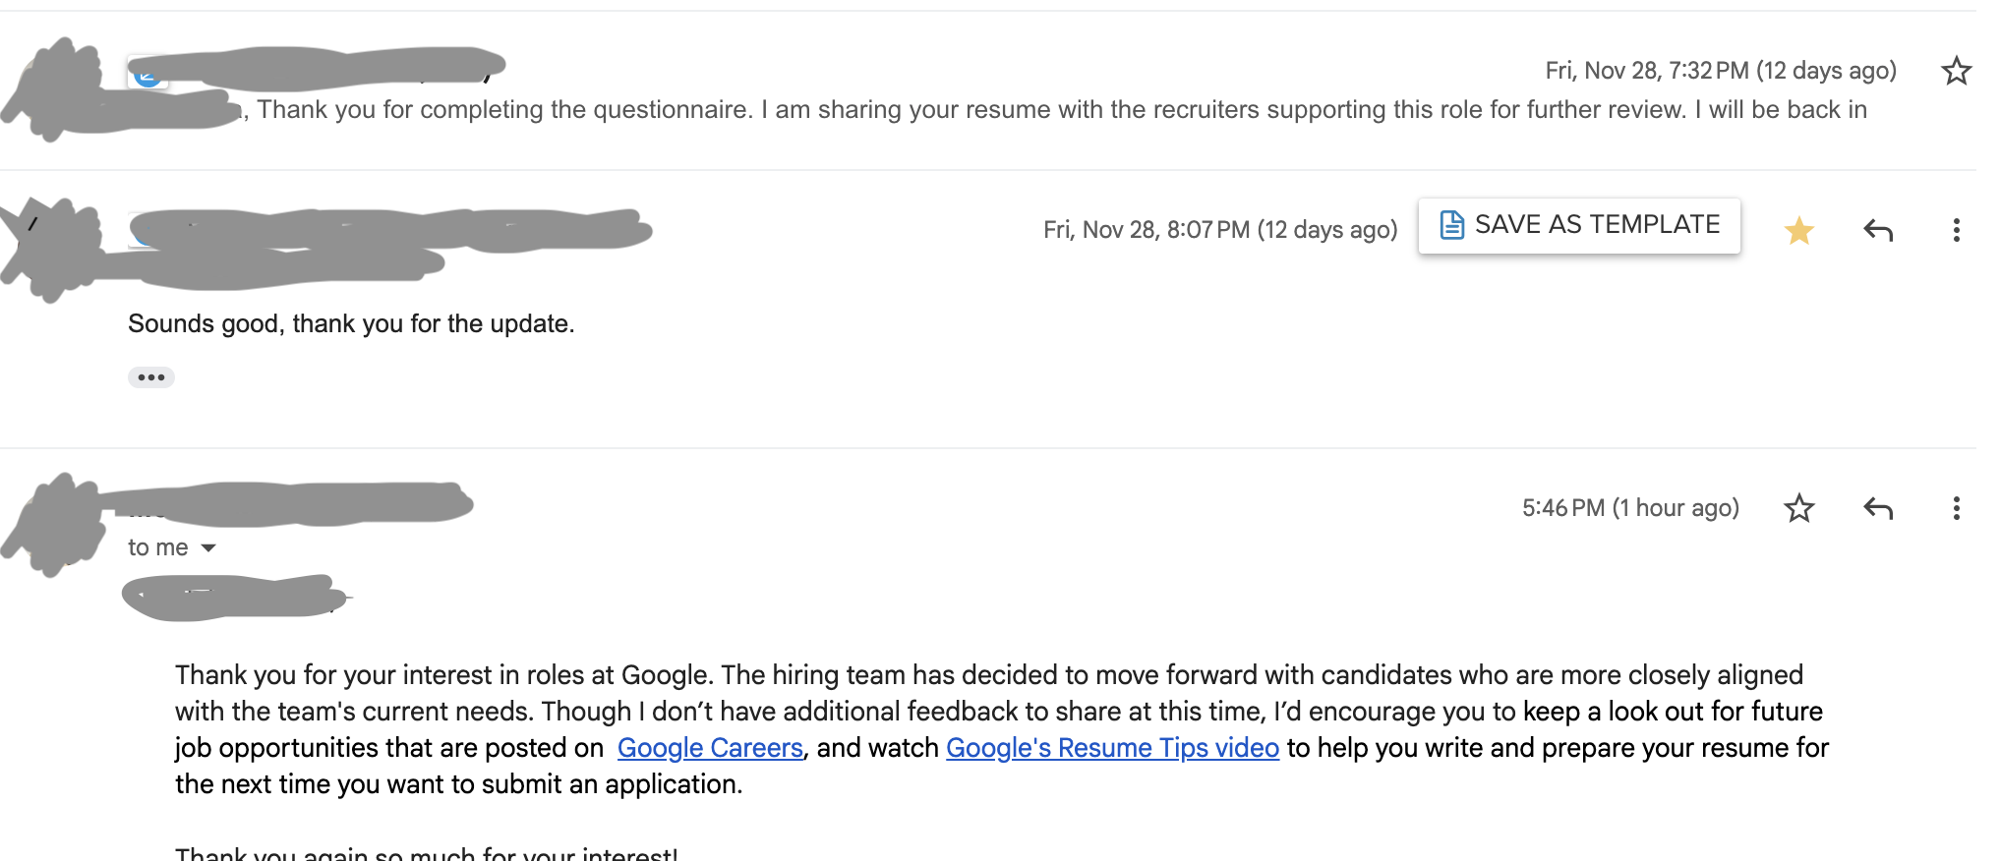Click the template document icon
Image resolution: width=2000 pixels, height=861 pixels.
pos(1451,225)
